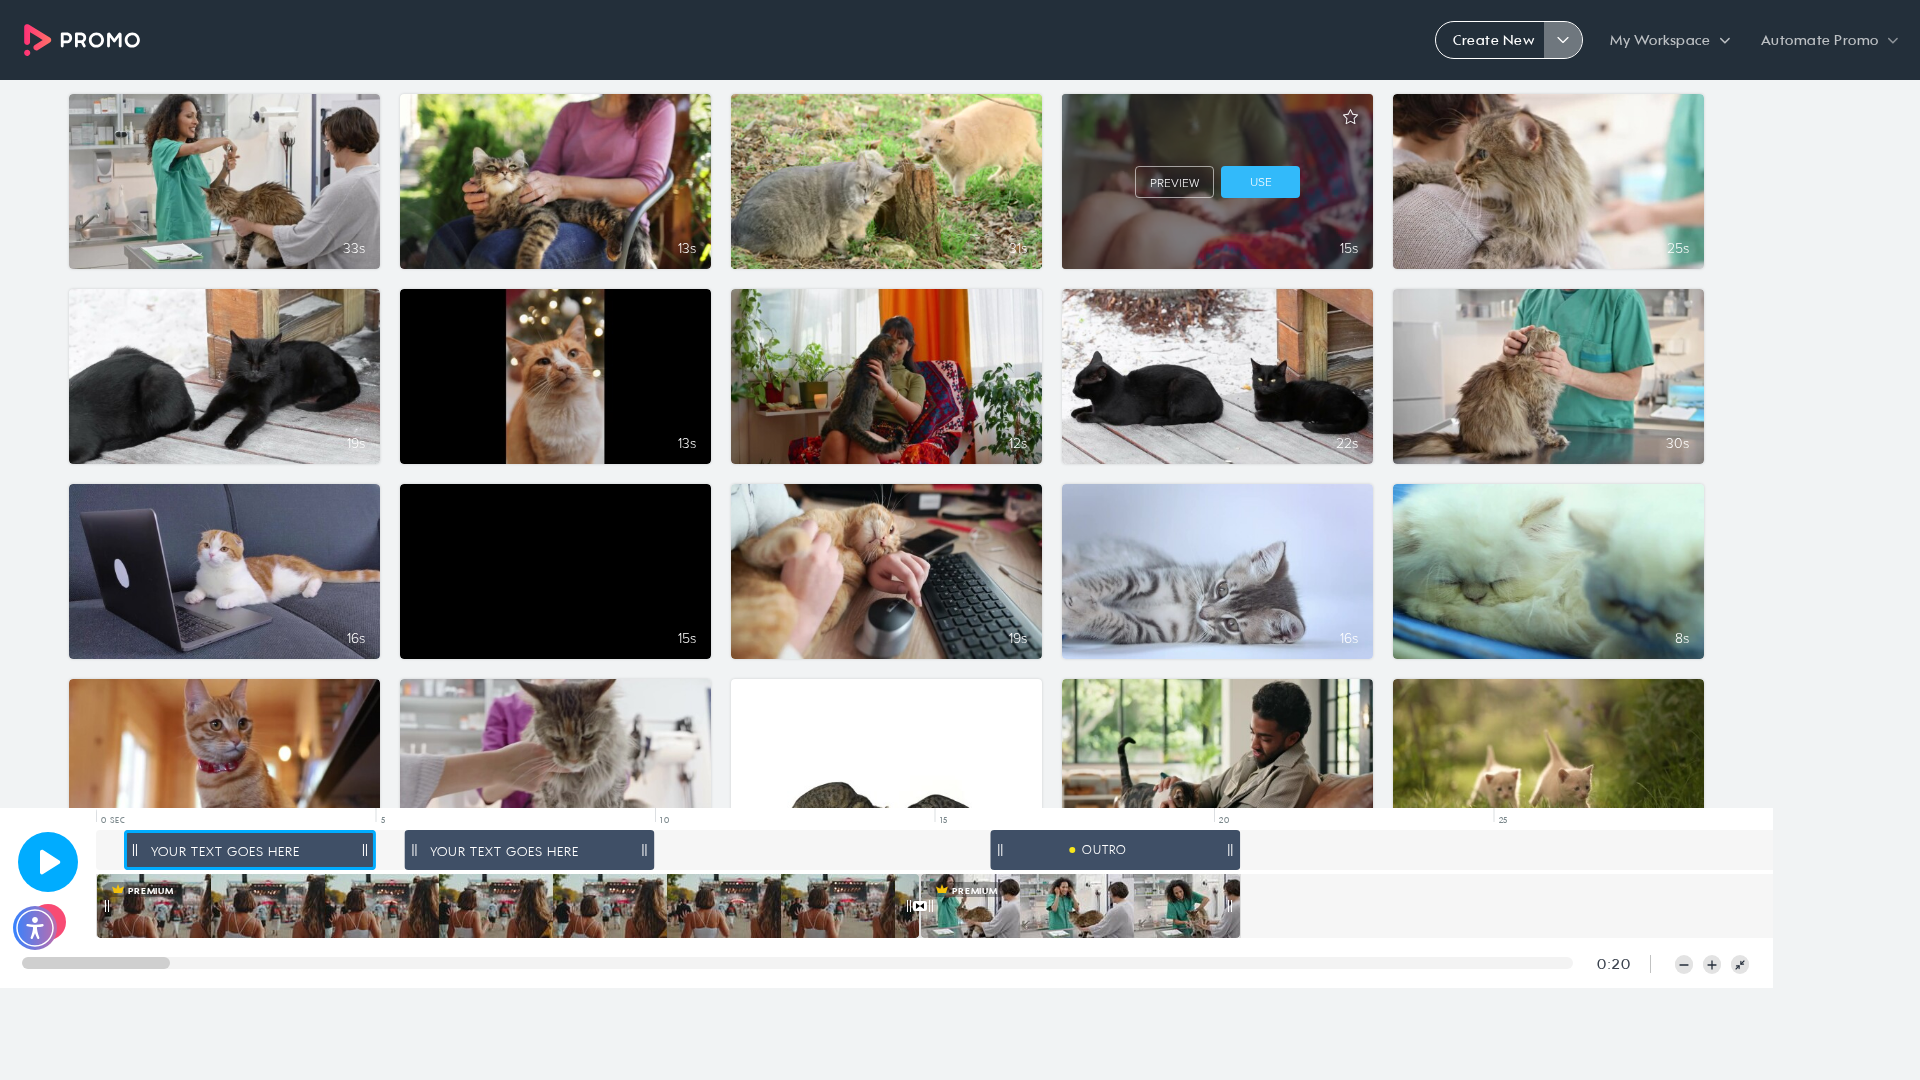This screenshot has width=1920, height=1080.
Task: Choose the 12s woman holding cat video
Action: tap(886, 376)
